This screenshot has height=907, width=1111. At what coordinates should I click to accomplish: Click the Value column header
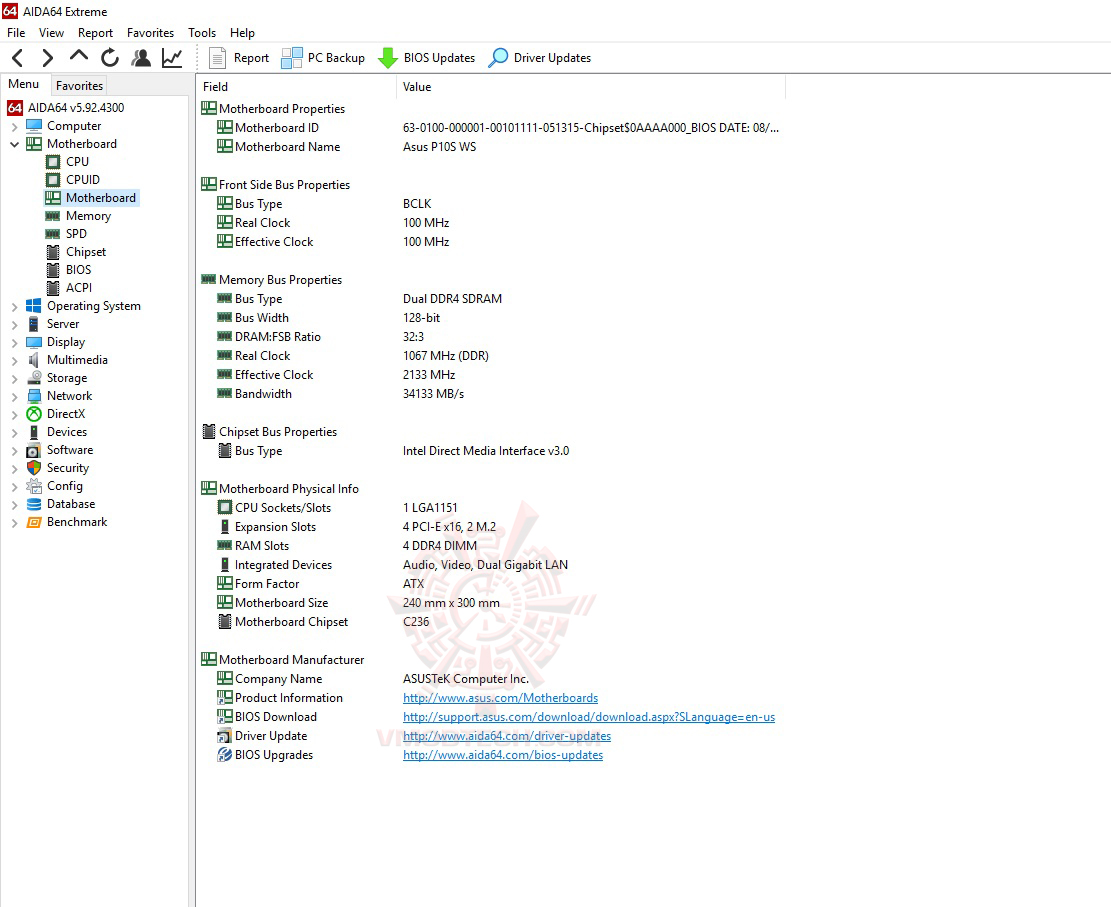coord(591,86)
